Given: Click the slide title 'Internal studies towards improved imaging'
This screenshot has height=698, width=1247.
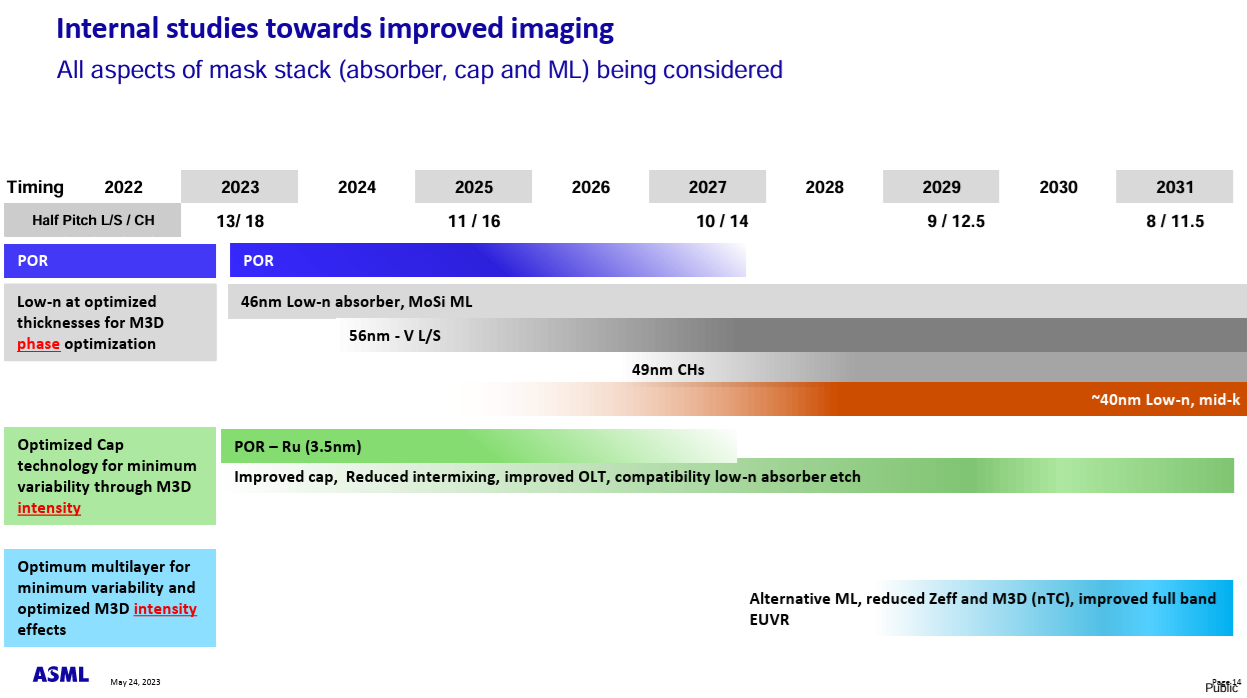Looking at the screenshot, I should coord(335,28).
